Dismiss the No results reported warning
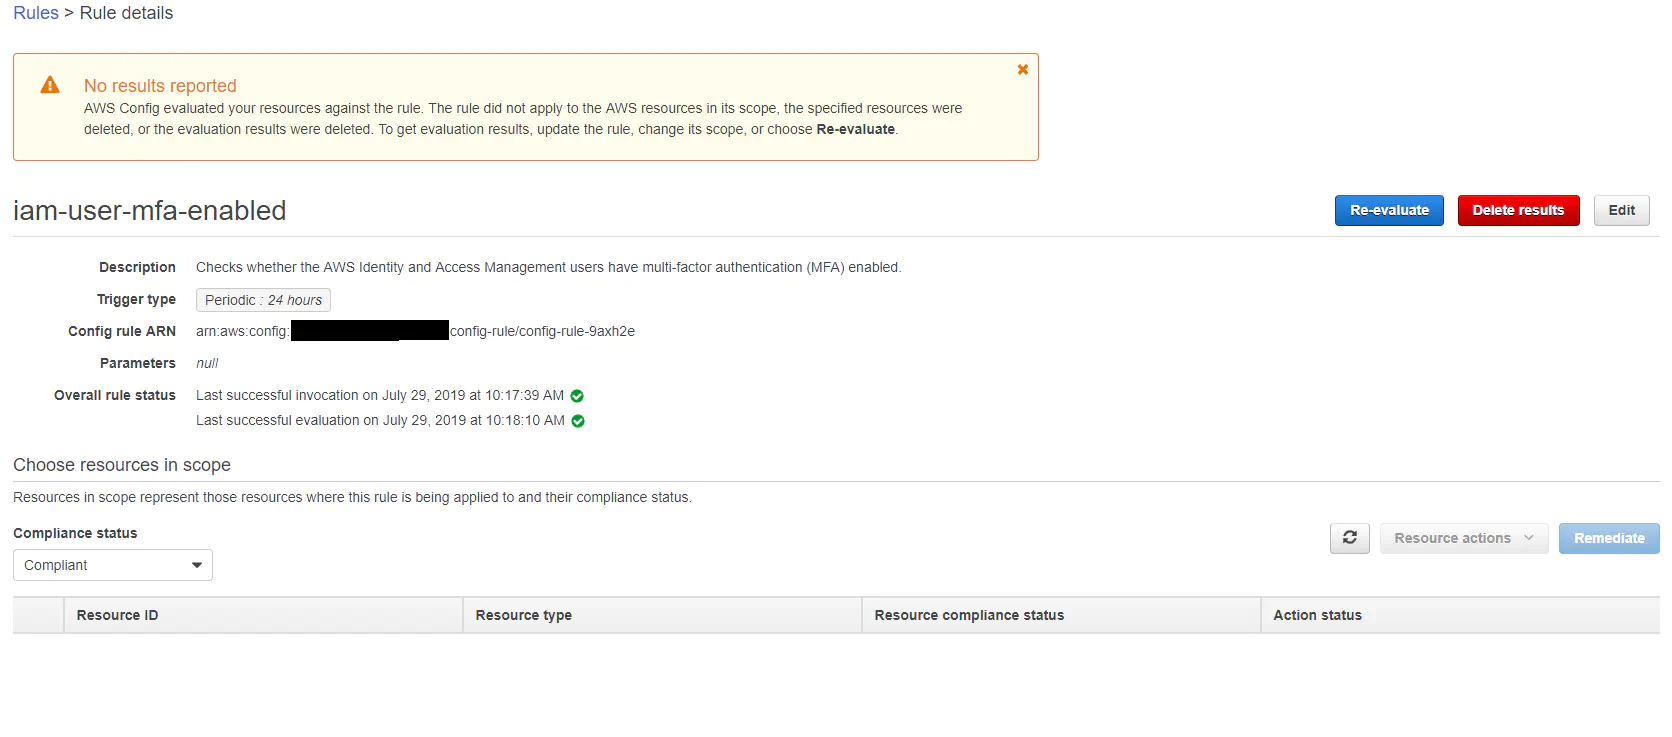The height and width of the screenshot is (737, 1672). tap(1023, 70)
